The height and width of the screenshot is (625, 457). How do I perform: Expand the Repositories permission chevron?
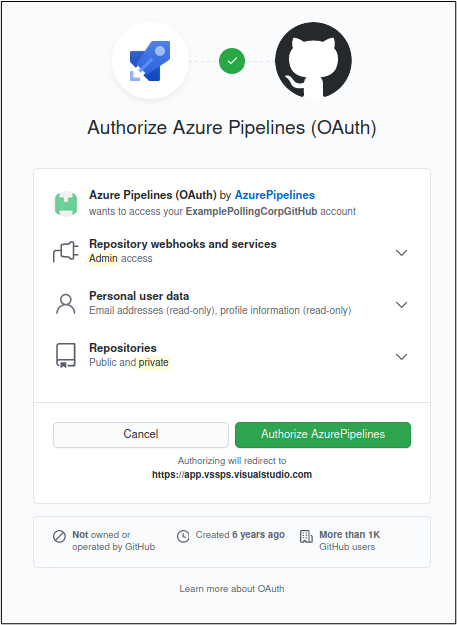tap(401, 356)
